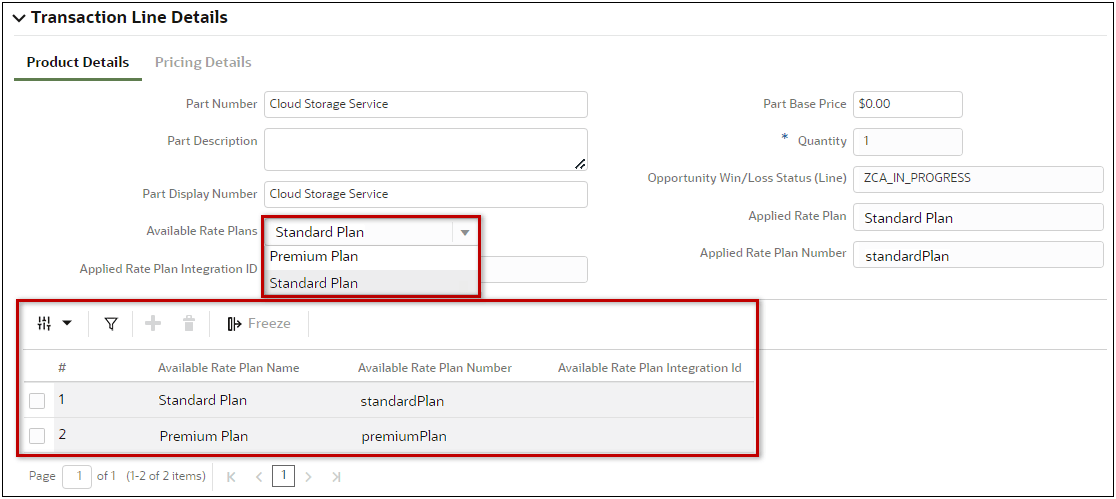Viewport: 1116px width, 499px height.
Task: Click the next page arrow
Action: 308,476
